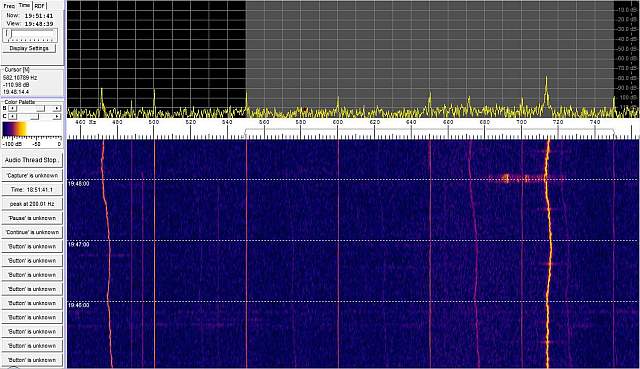Click the brightness (B) scrollbar thumb
Screen dimensions: 640x369
tap(40, 109)
